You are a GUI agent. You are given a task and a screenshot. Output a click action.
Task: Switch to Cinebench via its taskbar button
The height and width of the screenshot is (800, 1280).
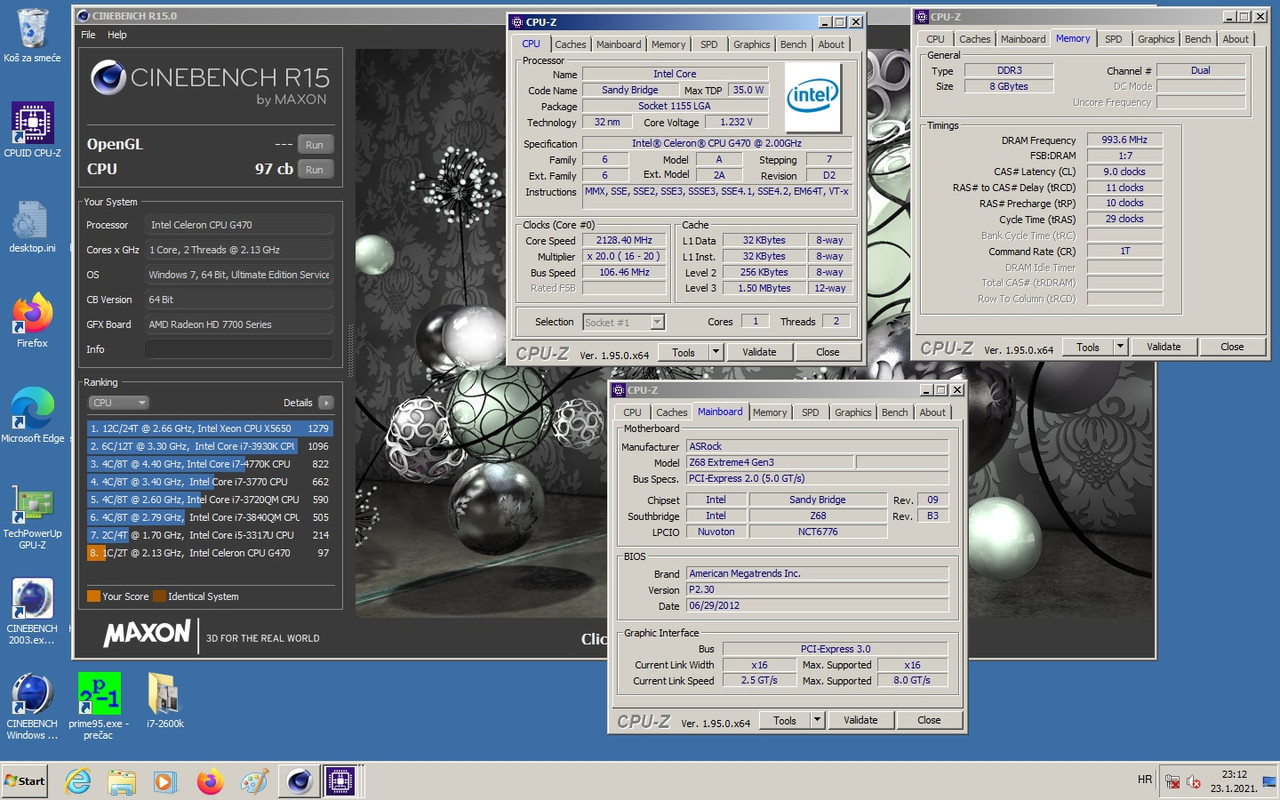click(x=297, y=780)
